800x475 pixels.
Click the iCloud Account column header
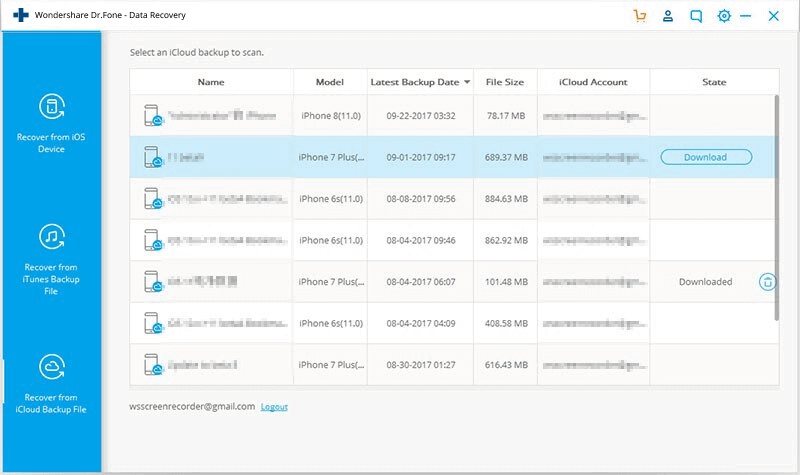click(x=594, y=82)
